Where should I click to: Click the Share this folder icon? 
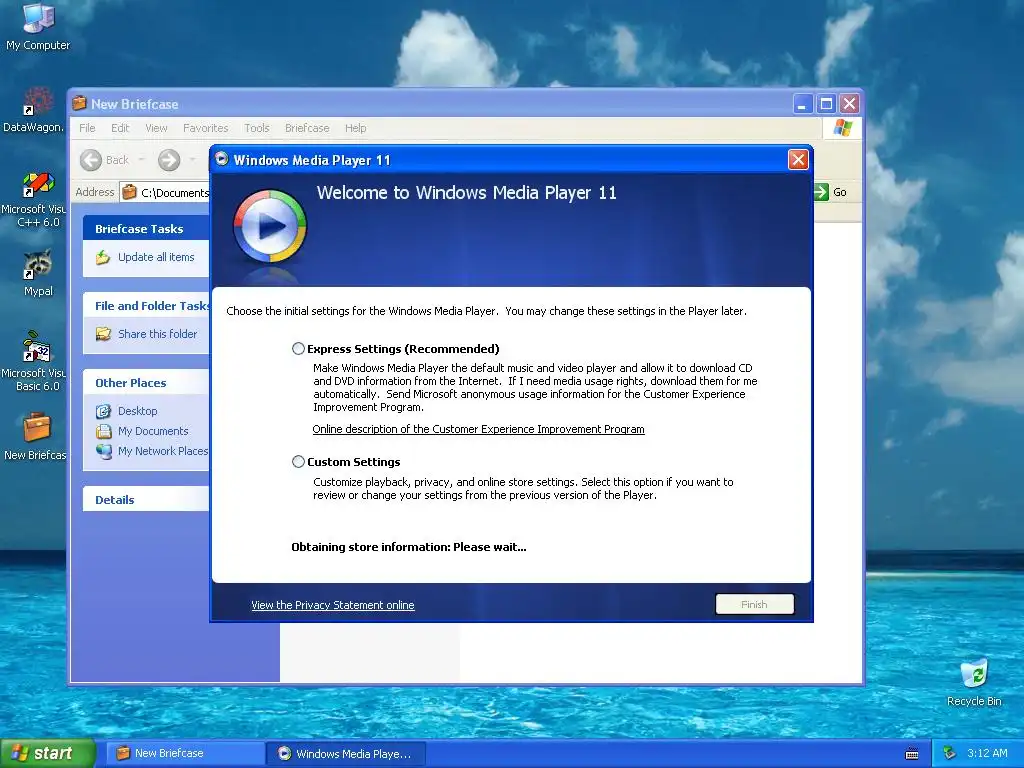click(x=103, y=334)
